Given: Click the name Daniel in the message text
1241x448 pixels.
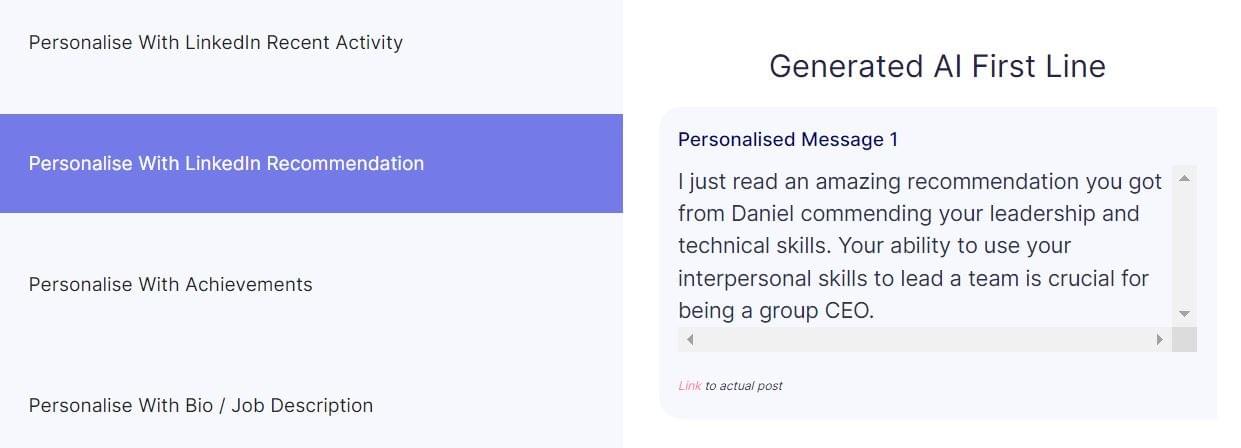Looking at the screenshot, I should [765, 214].
